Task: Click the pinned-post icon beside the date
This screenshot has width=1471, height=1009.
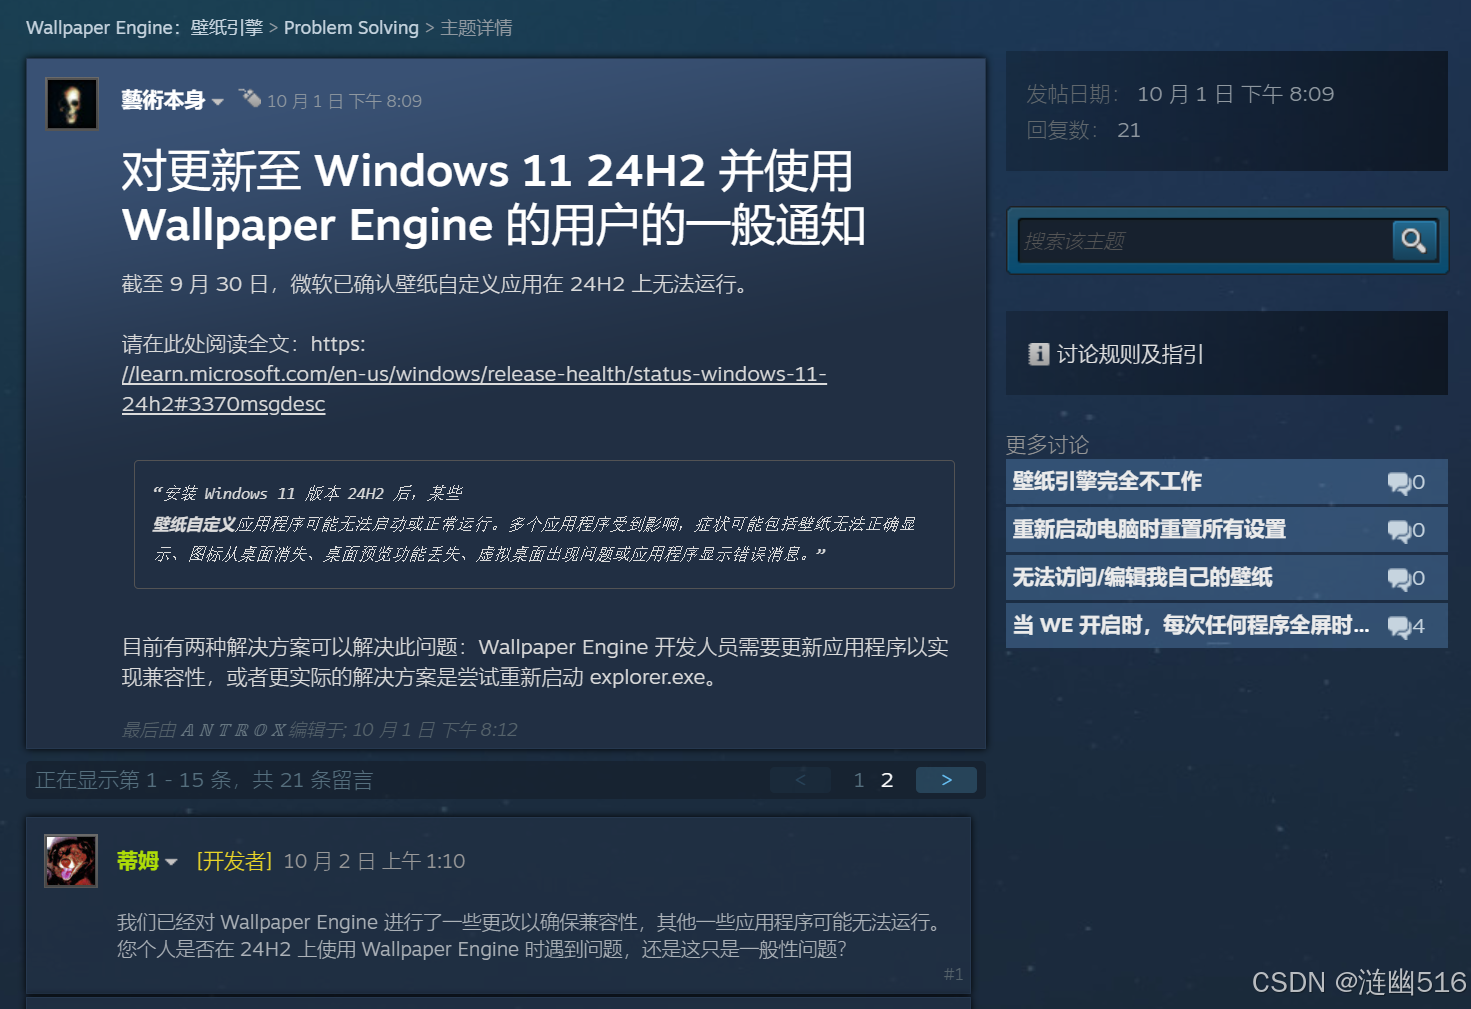Action: [250, 98]
